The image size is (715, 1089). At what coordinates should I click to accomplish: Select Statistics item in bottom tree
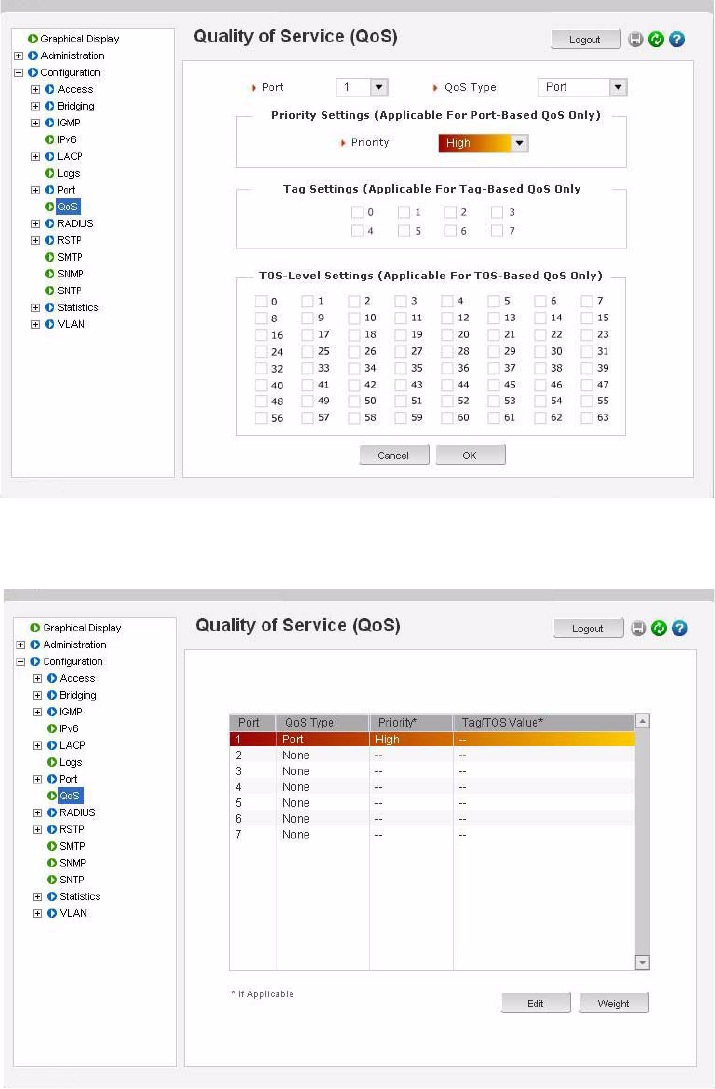80,897
